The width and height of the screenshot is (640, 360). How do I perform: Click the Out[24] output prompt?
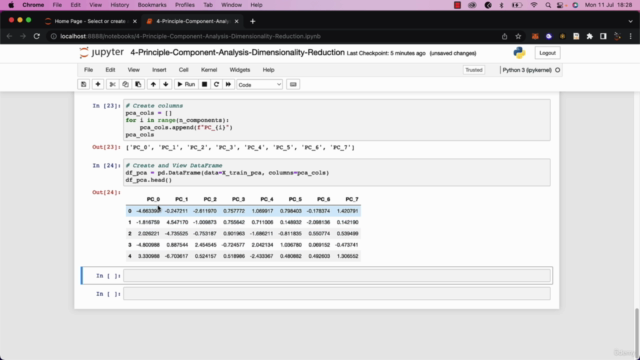106,192
